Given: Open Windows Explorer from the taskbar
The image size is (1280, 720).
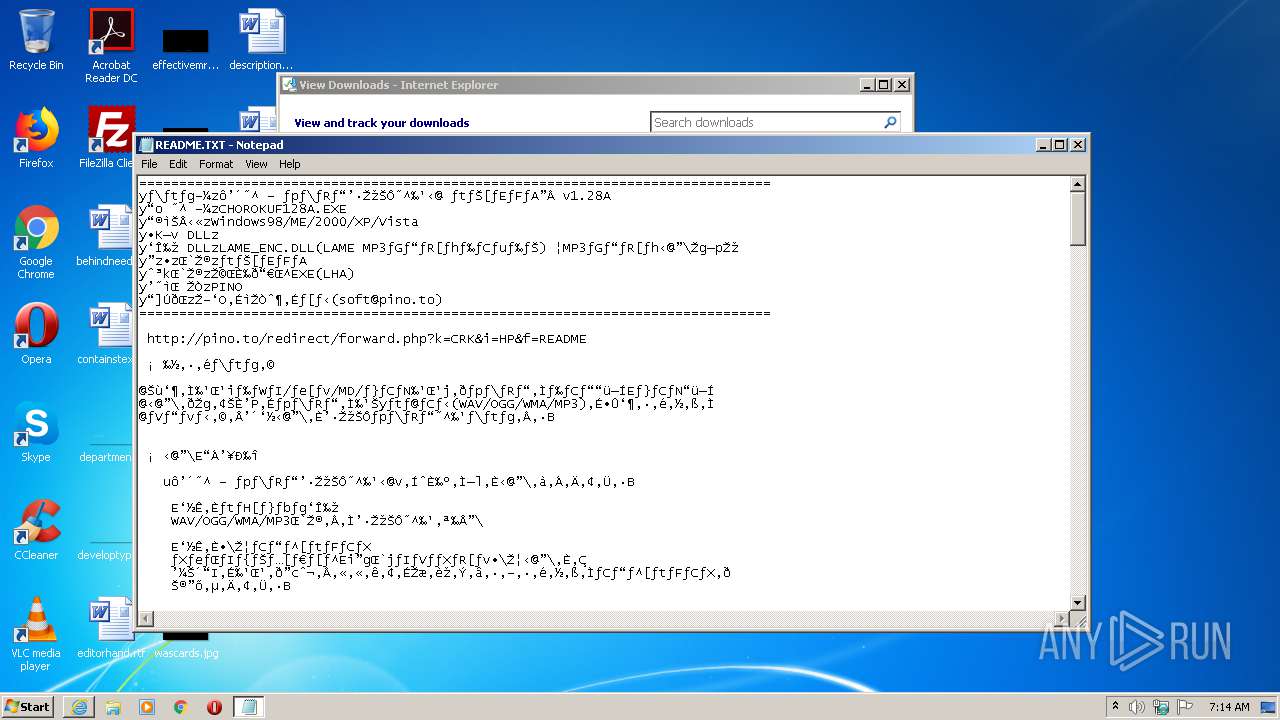Looking at the screenshot, I should pos(113,707).
